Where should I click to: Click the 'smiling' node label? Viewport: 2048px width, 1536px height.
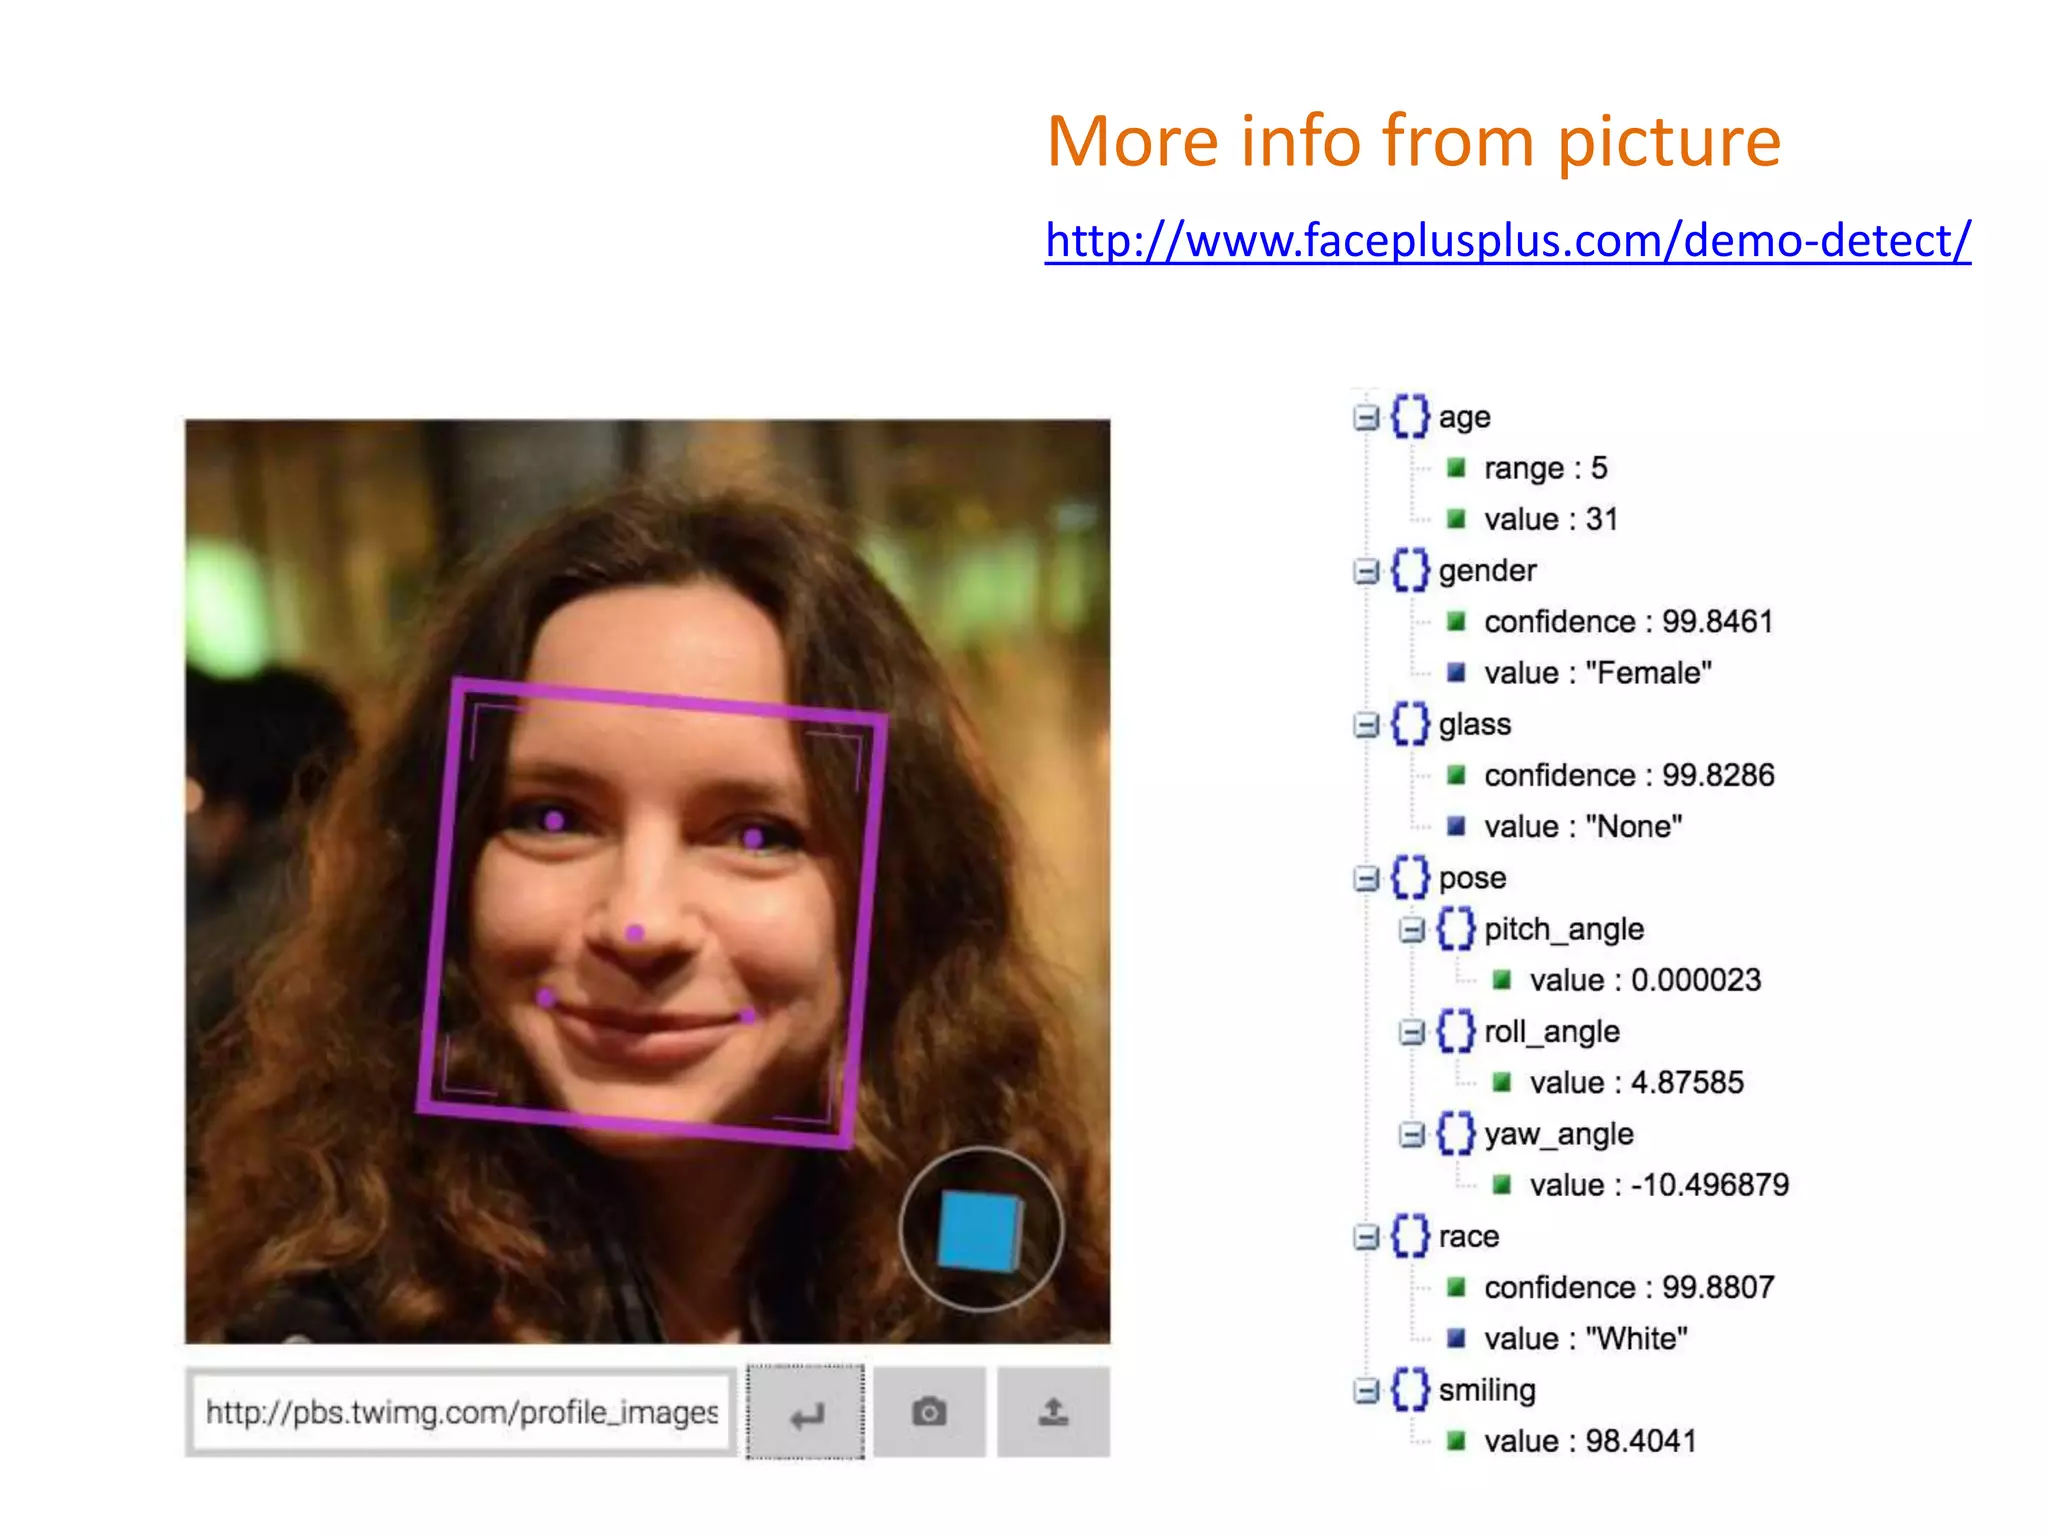[1487, 1391]
